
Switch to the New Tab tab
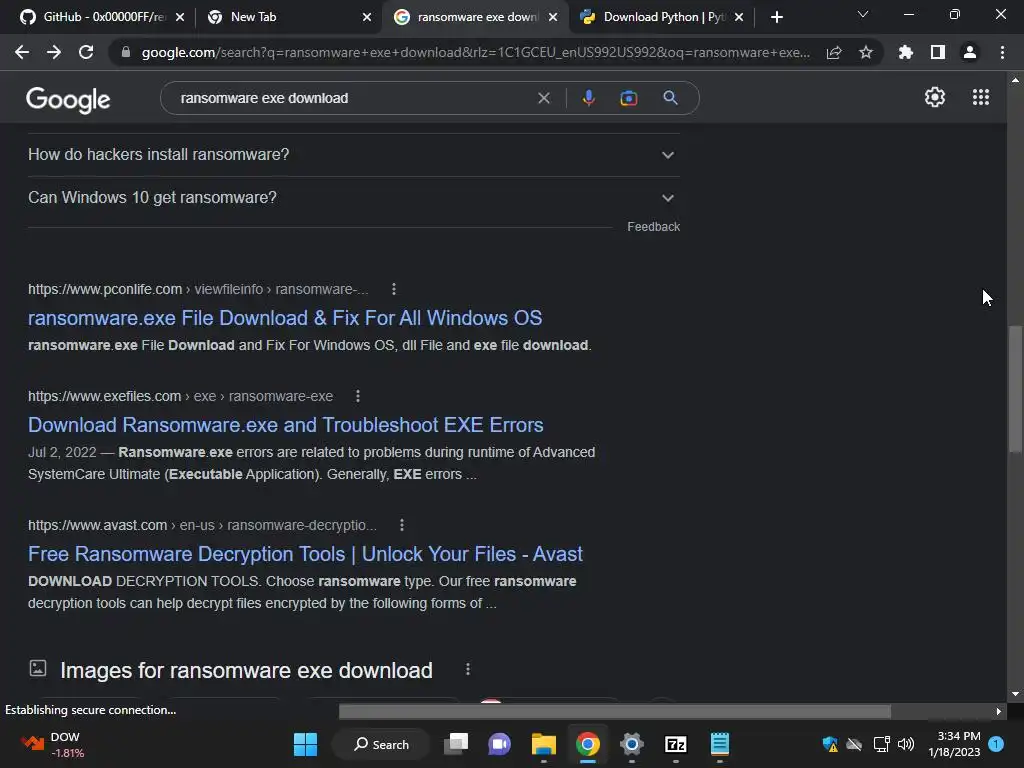click(x=287, y=17)
